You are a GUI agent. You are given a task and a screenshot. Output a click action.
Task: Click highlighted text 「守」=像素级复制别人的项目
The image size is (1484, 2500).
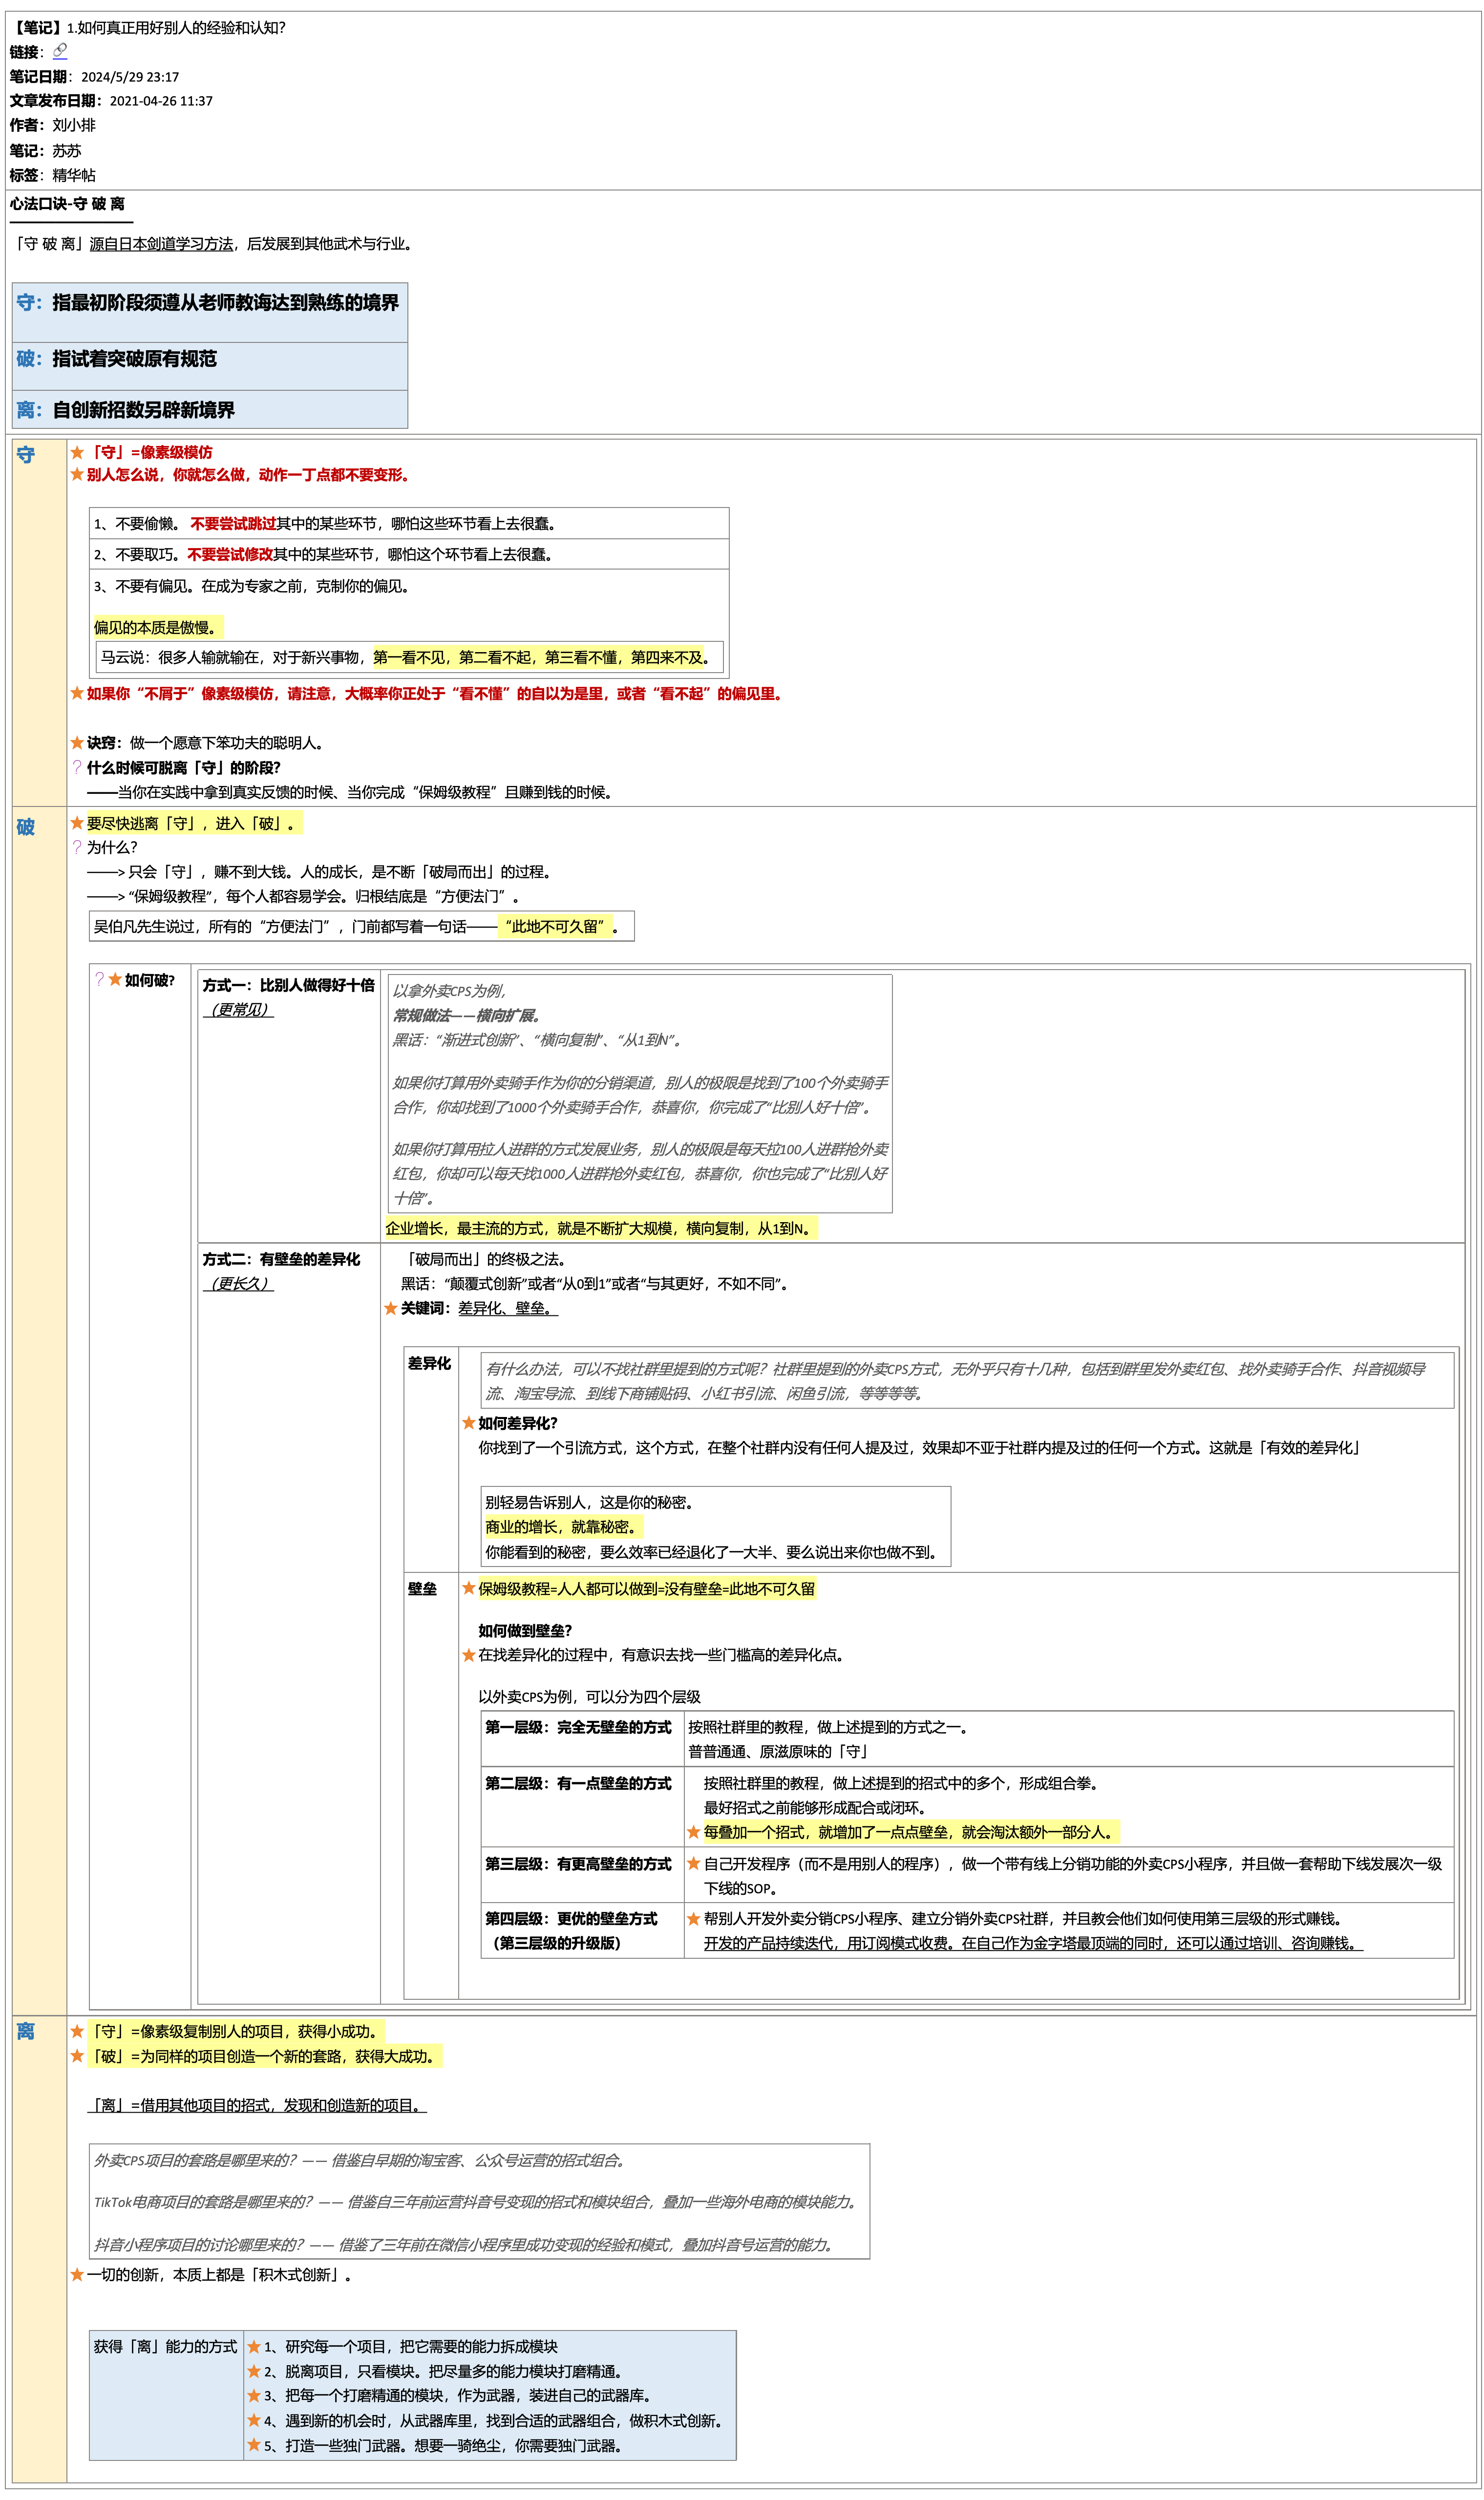[x=235, y=2031]
